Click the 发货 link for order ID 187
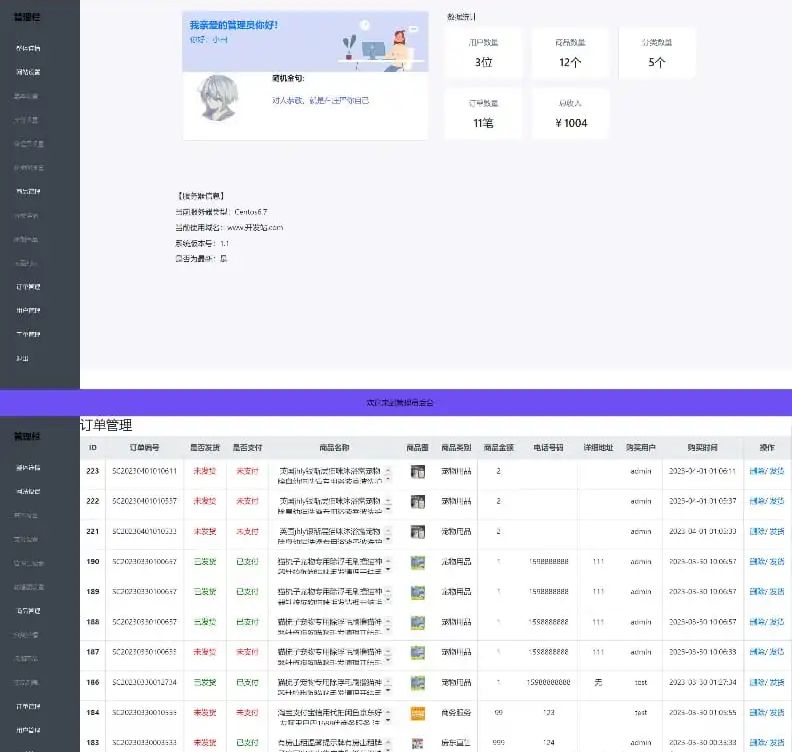This screenshot has width=792, height=752. tap(777, 651)
